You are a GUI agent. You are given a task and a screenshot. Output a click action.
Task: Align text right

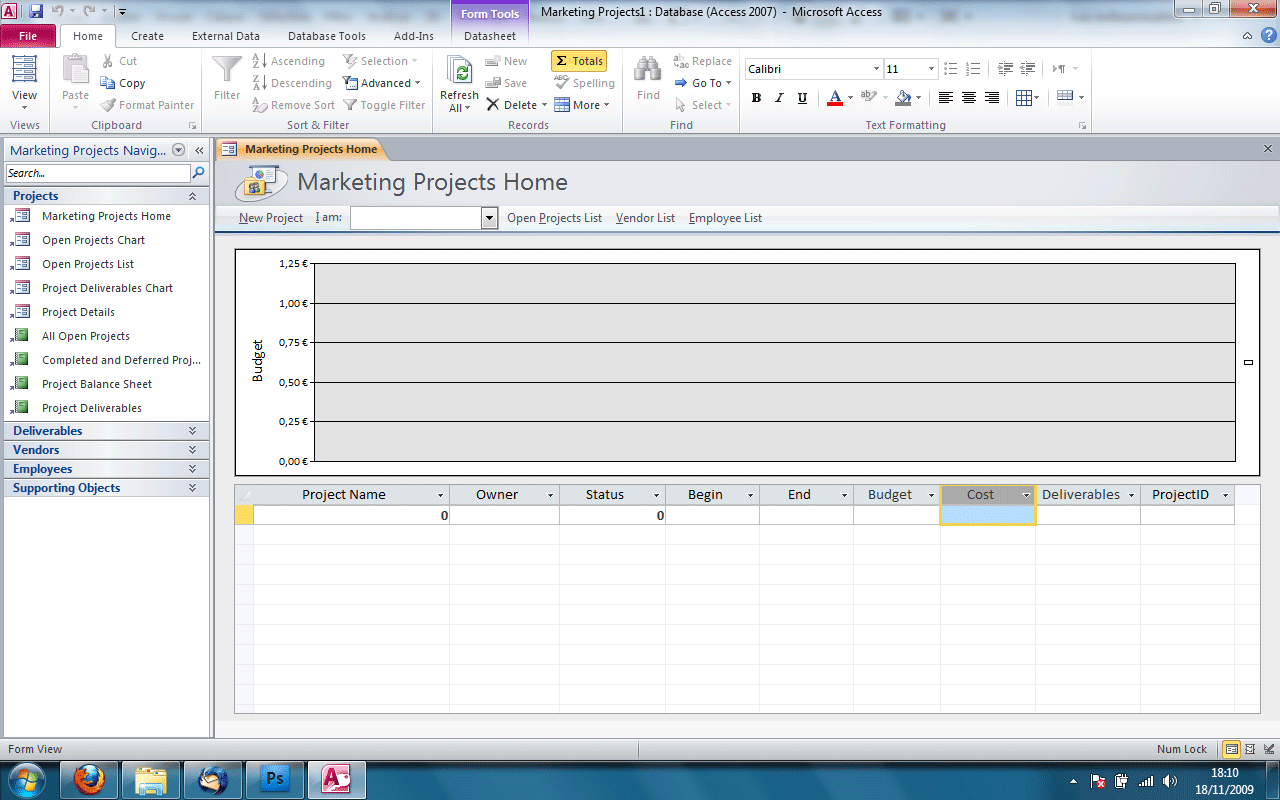992,98
